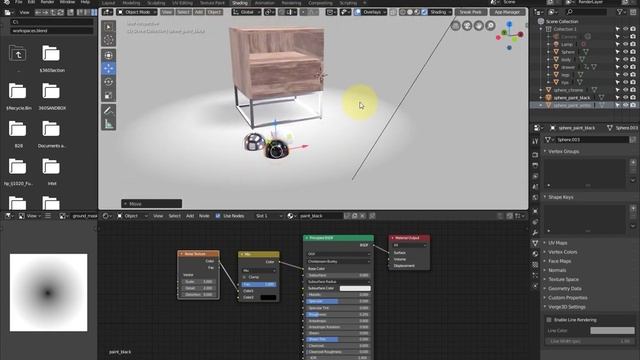Click the parent folder icon in file browser

pos(18,54)
